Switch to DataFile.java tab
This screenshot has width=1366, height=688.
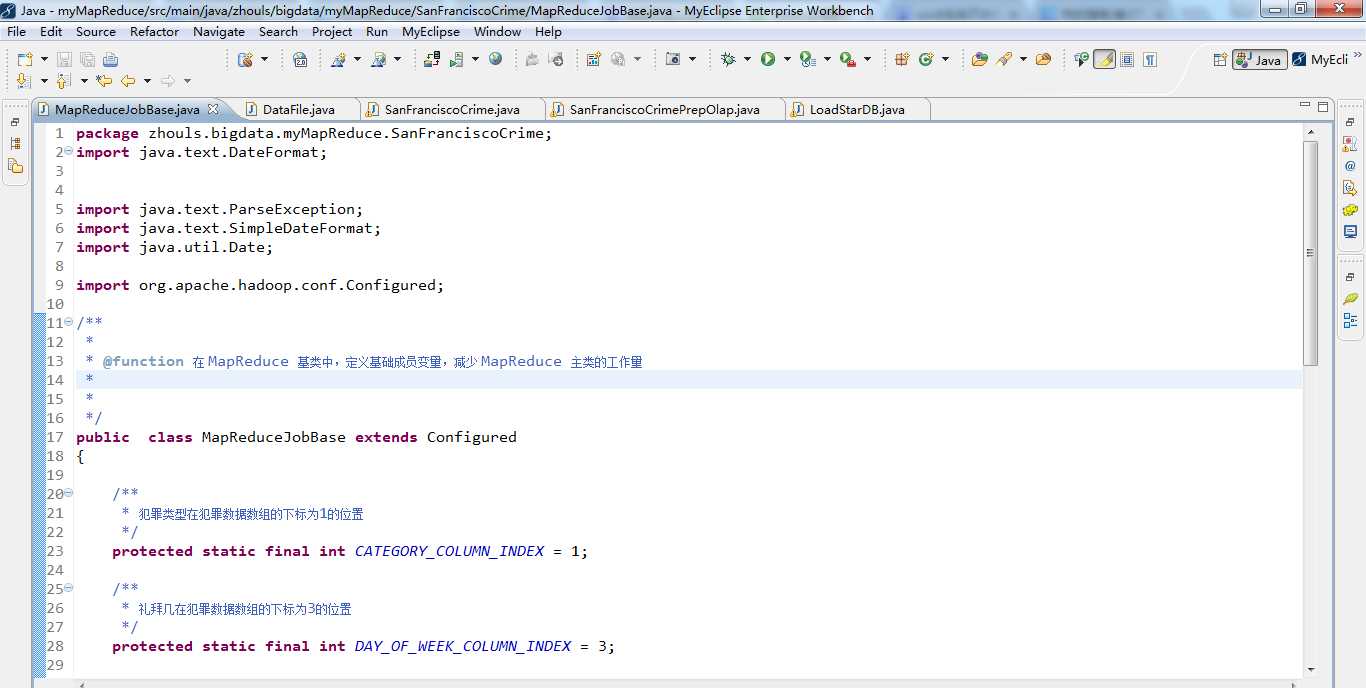pyautogui.click(x=298, y=109)
